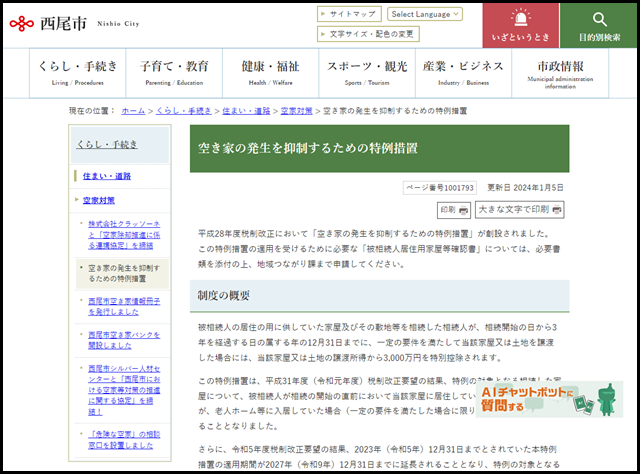Open 文字サイズ・配色の変更 settings
The image size is (640, 474).
click(x=368, y=34)
